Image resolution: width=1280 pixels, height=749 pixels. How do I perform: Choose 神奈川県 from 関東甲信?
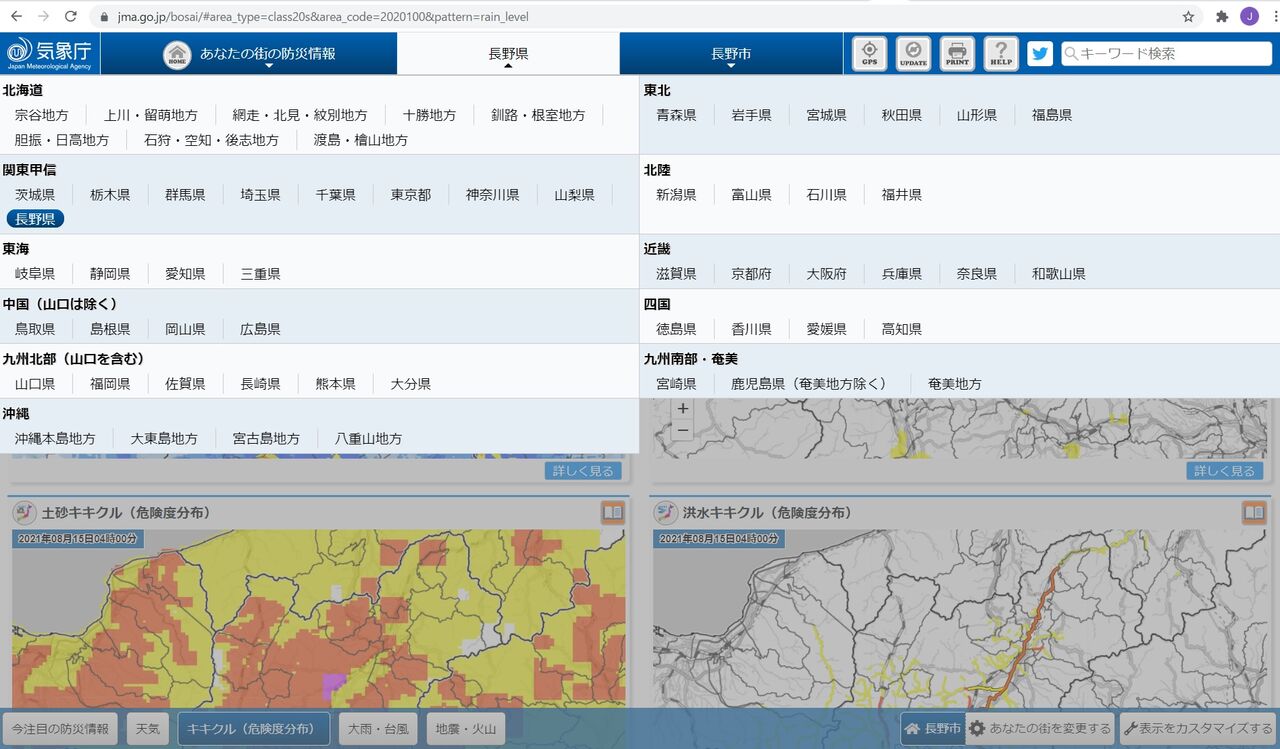pyautogui.click(x=492, y=195)
